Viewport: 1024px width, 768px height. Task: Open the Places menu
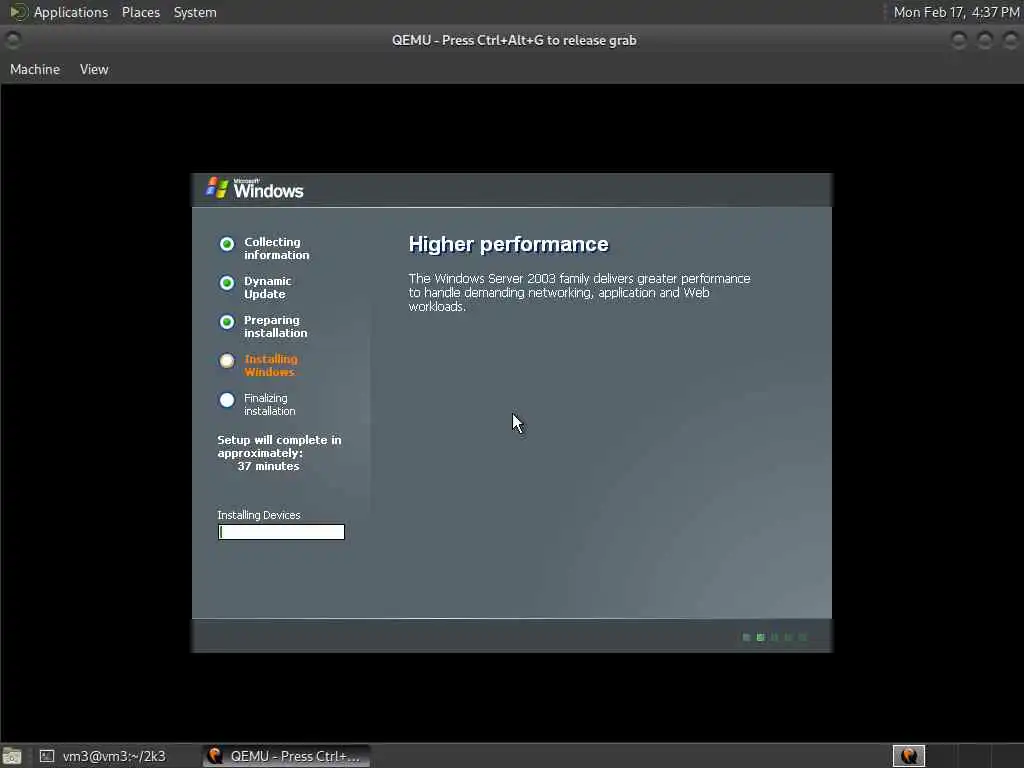coord(140,12)
